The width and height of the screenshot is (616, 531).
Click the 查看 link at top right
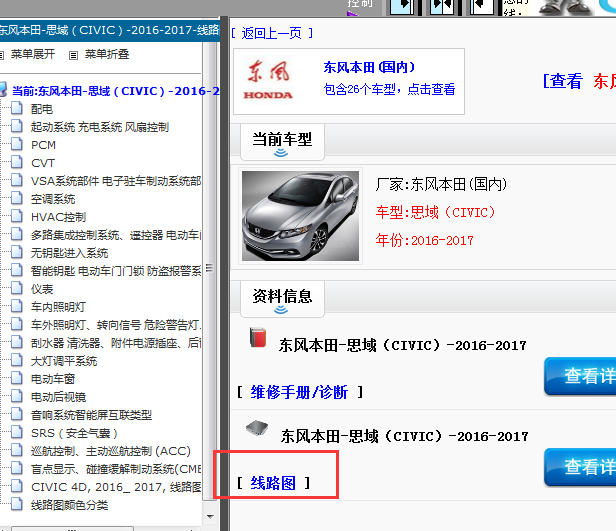click(x=563, y=81)
